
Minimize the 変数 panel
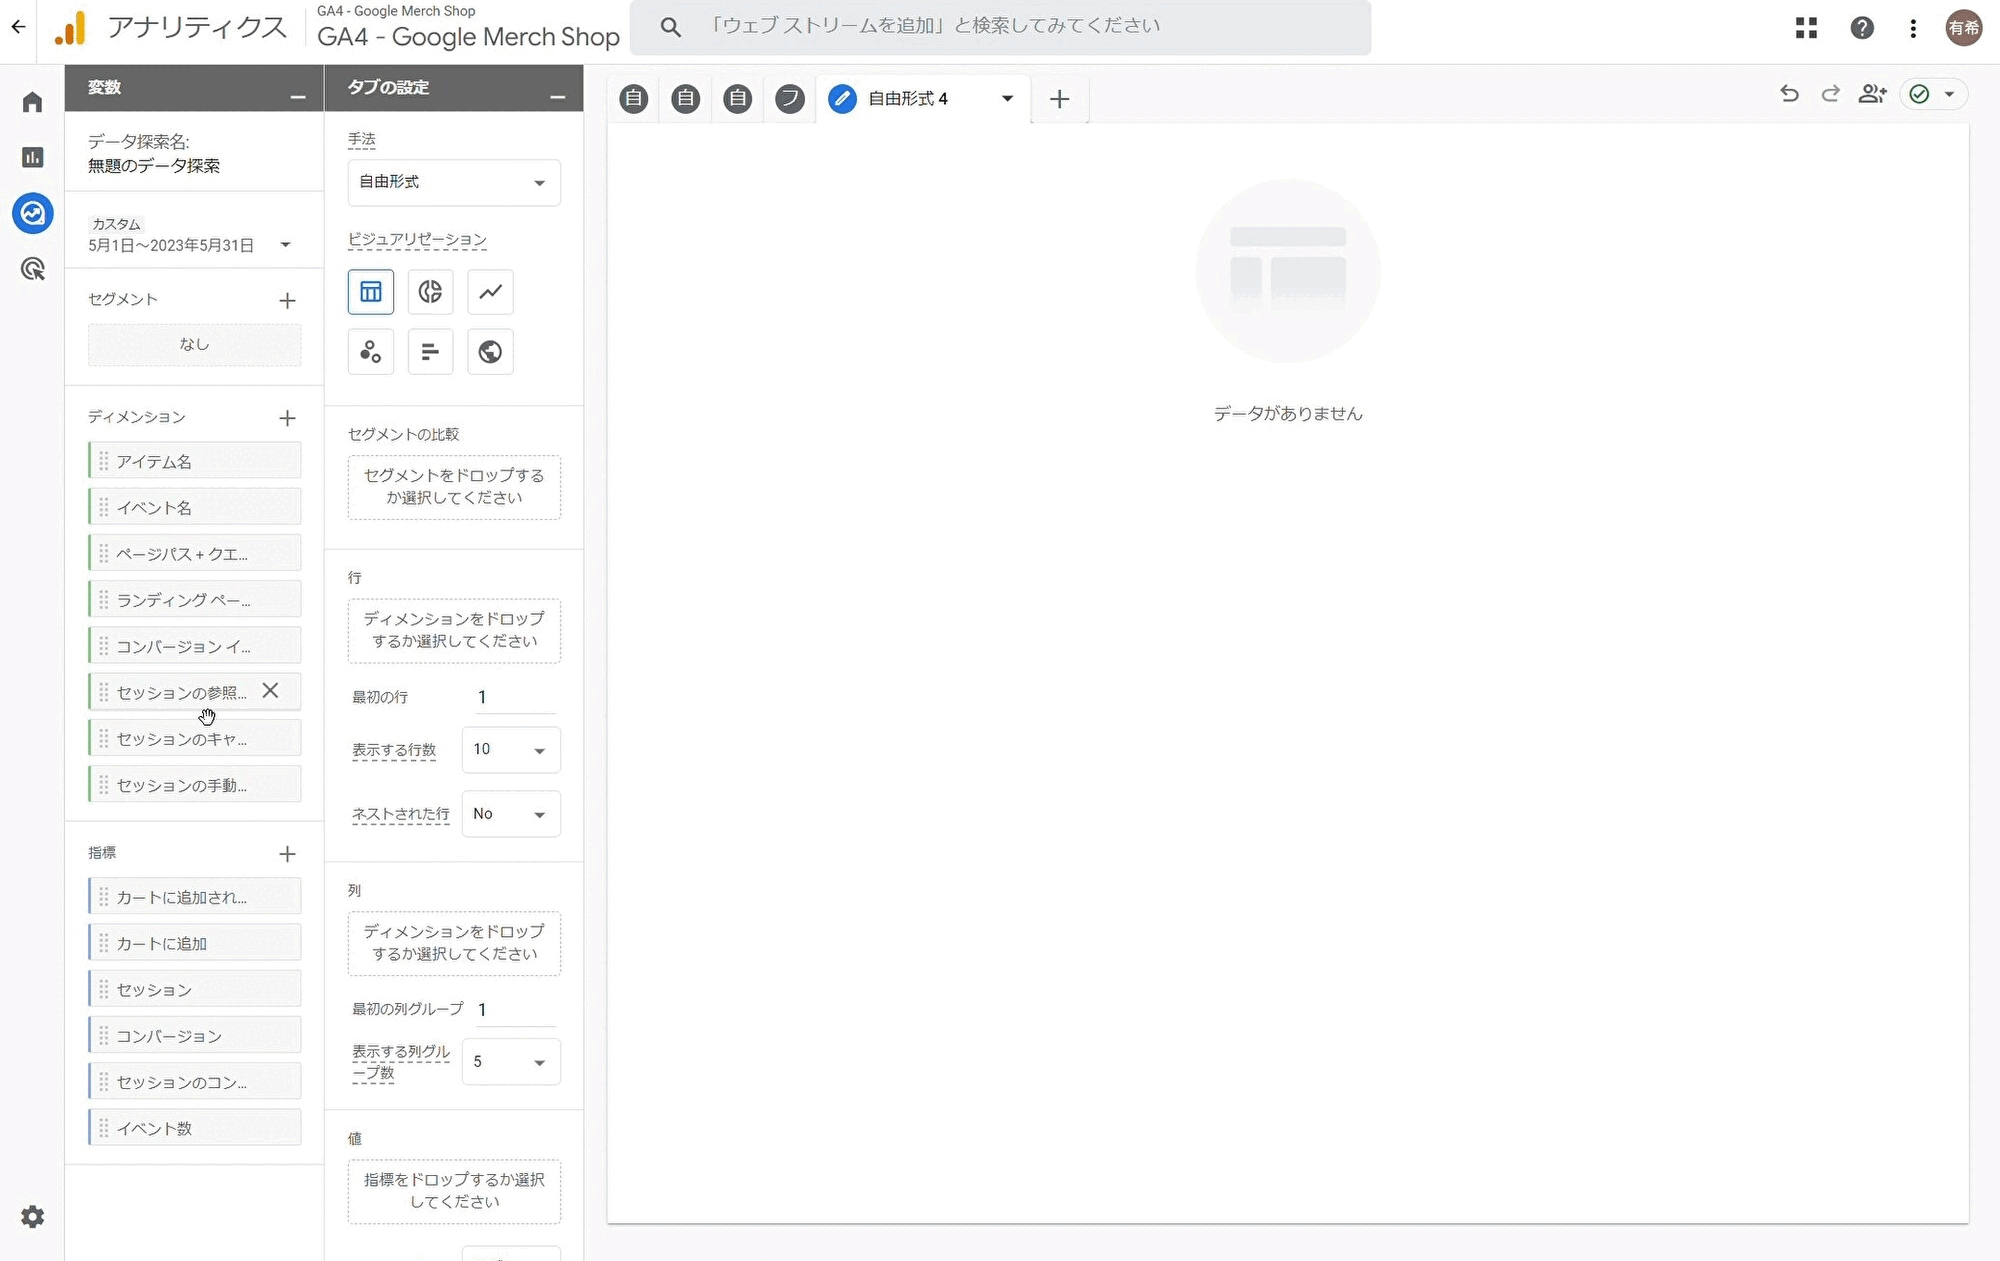tap(297, 97)
